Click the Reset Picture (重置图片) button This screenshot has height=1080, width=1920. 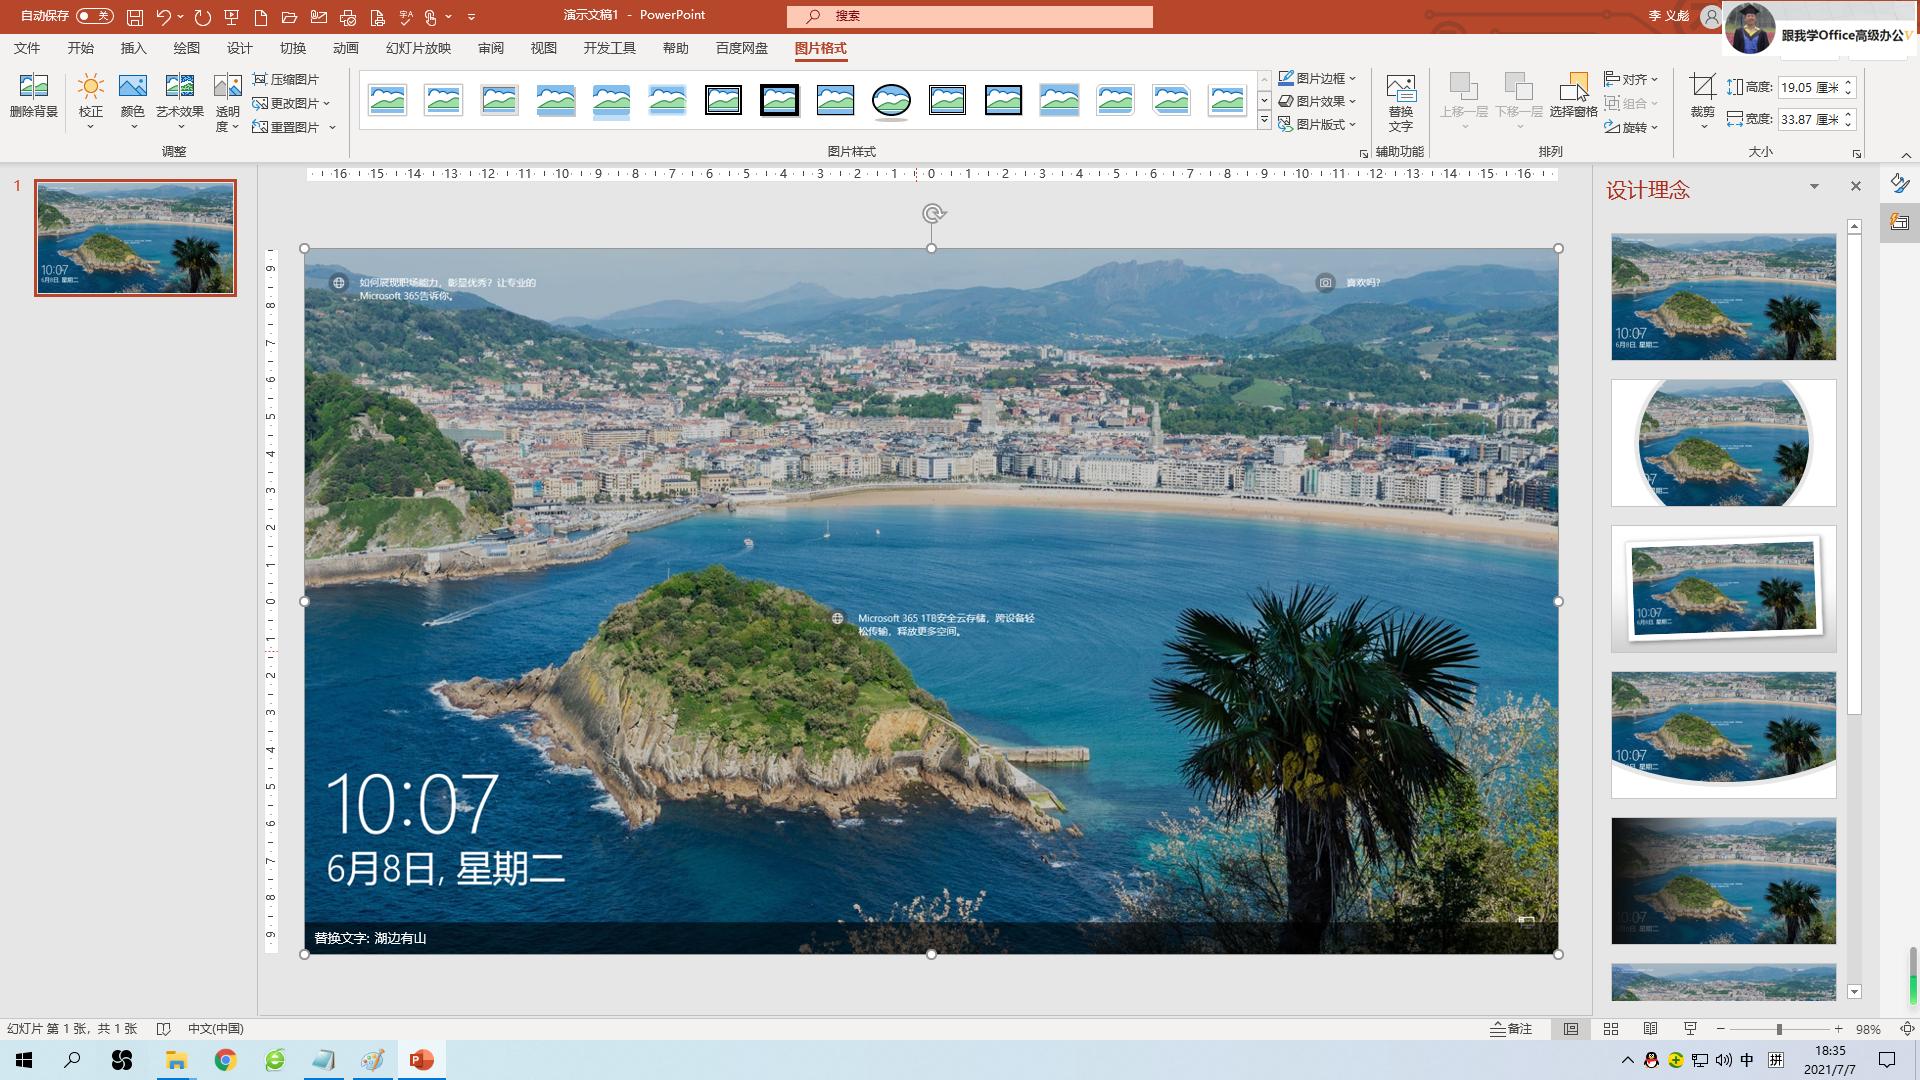[x=286, y=127]
